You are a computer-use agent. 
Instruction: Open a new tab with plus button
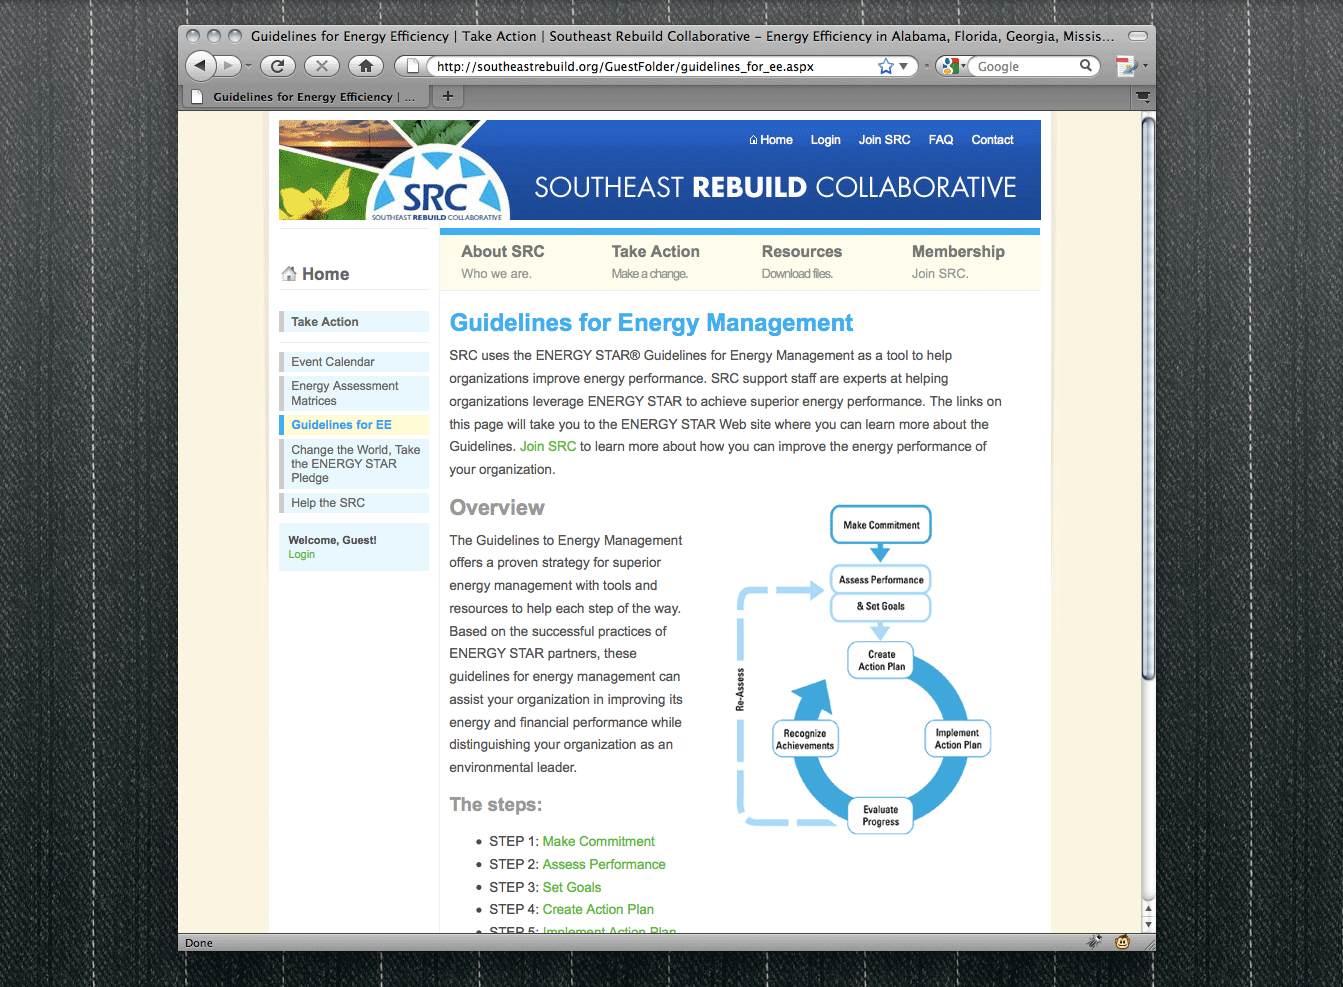448,96
